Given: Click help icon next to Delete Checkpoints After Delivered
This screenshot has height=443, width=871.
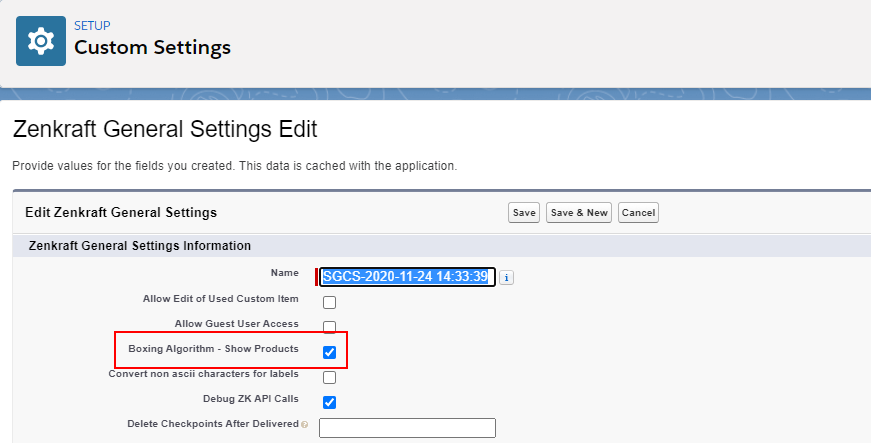Looking at the screenshot, I should pos(304,425).
